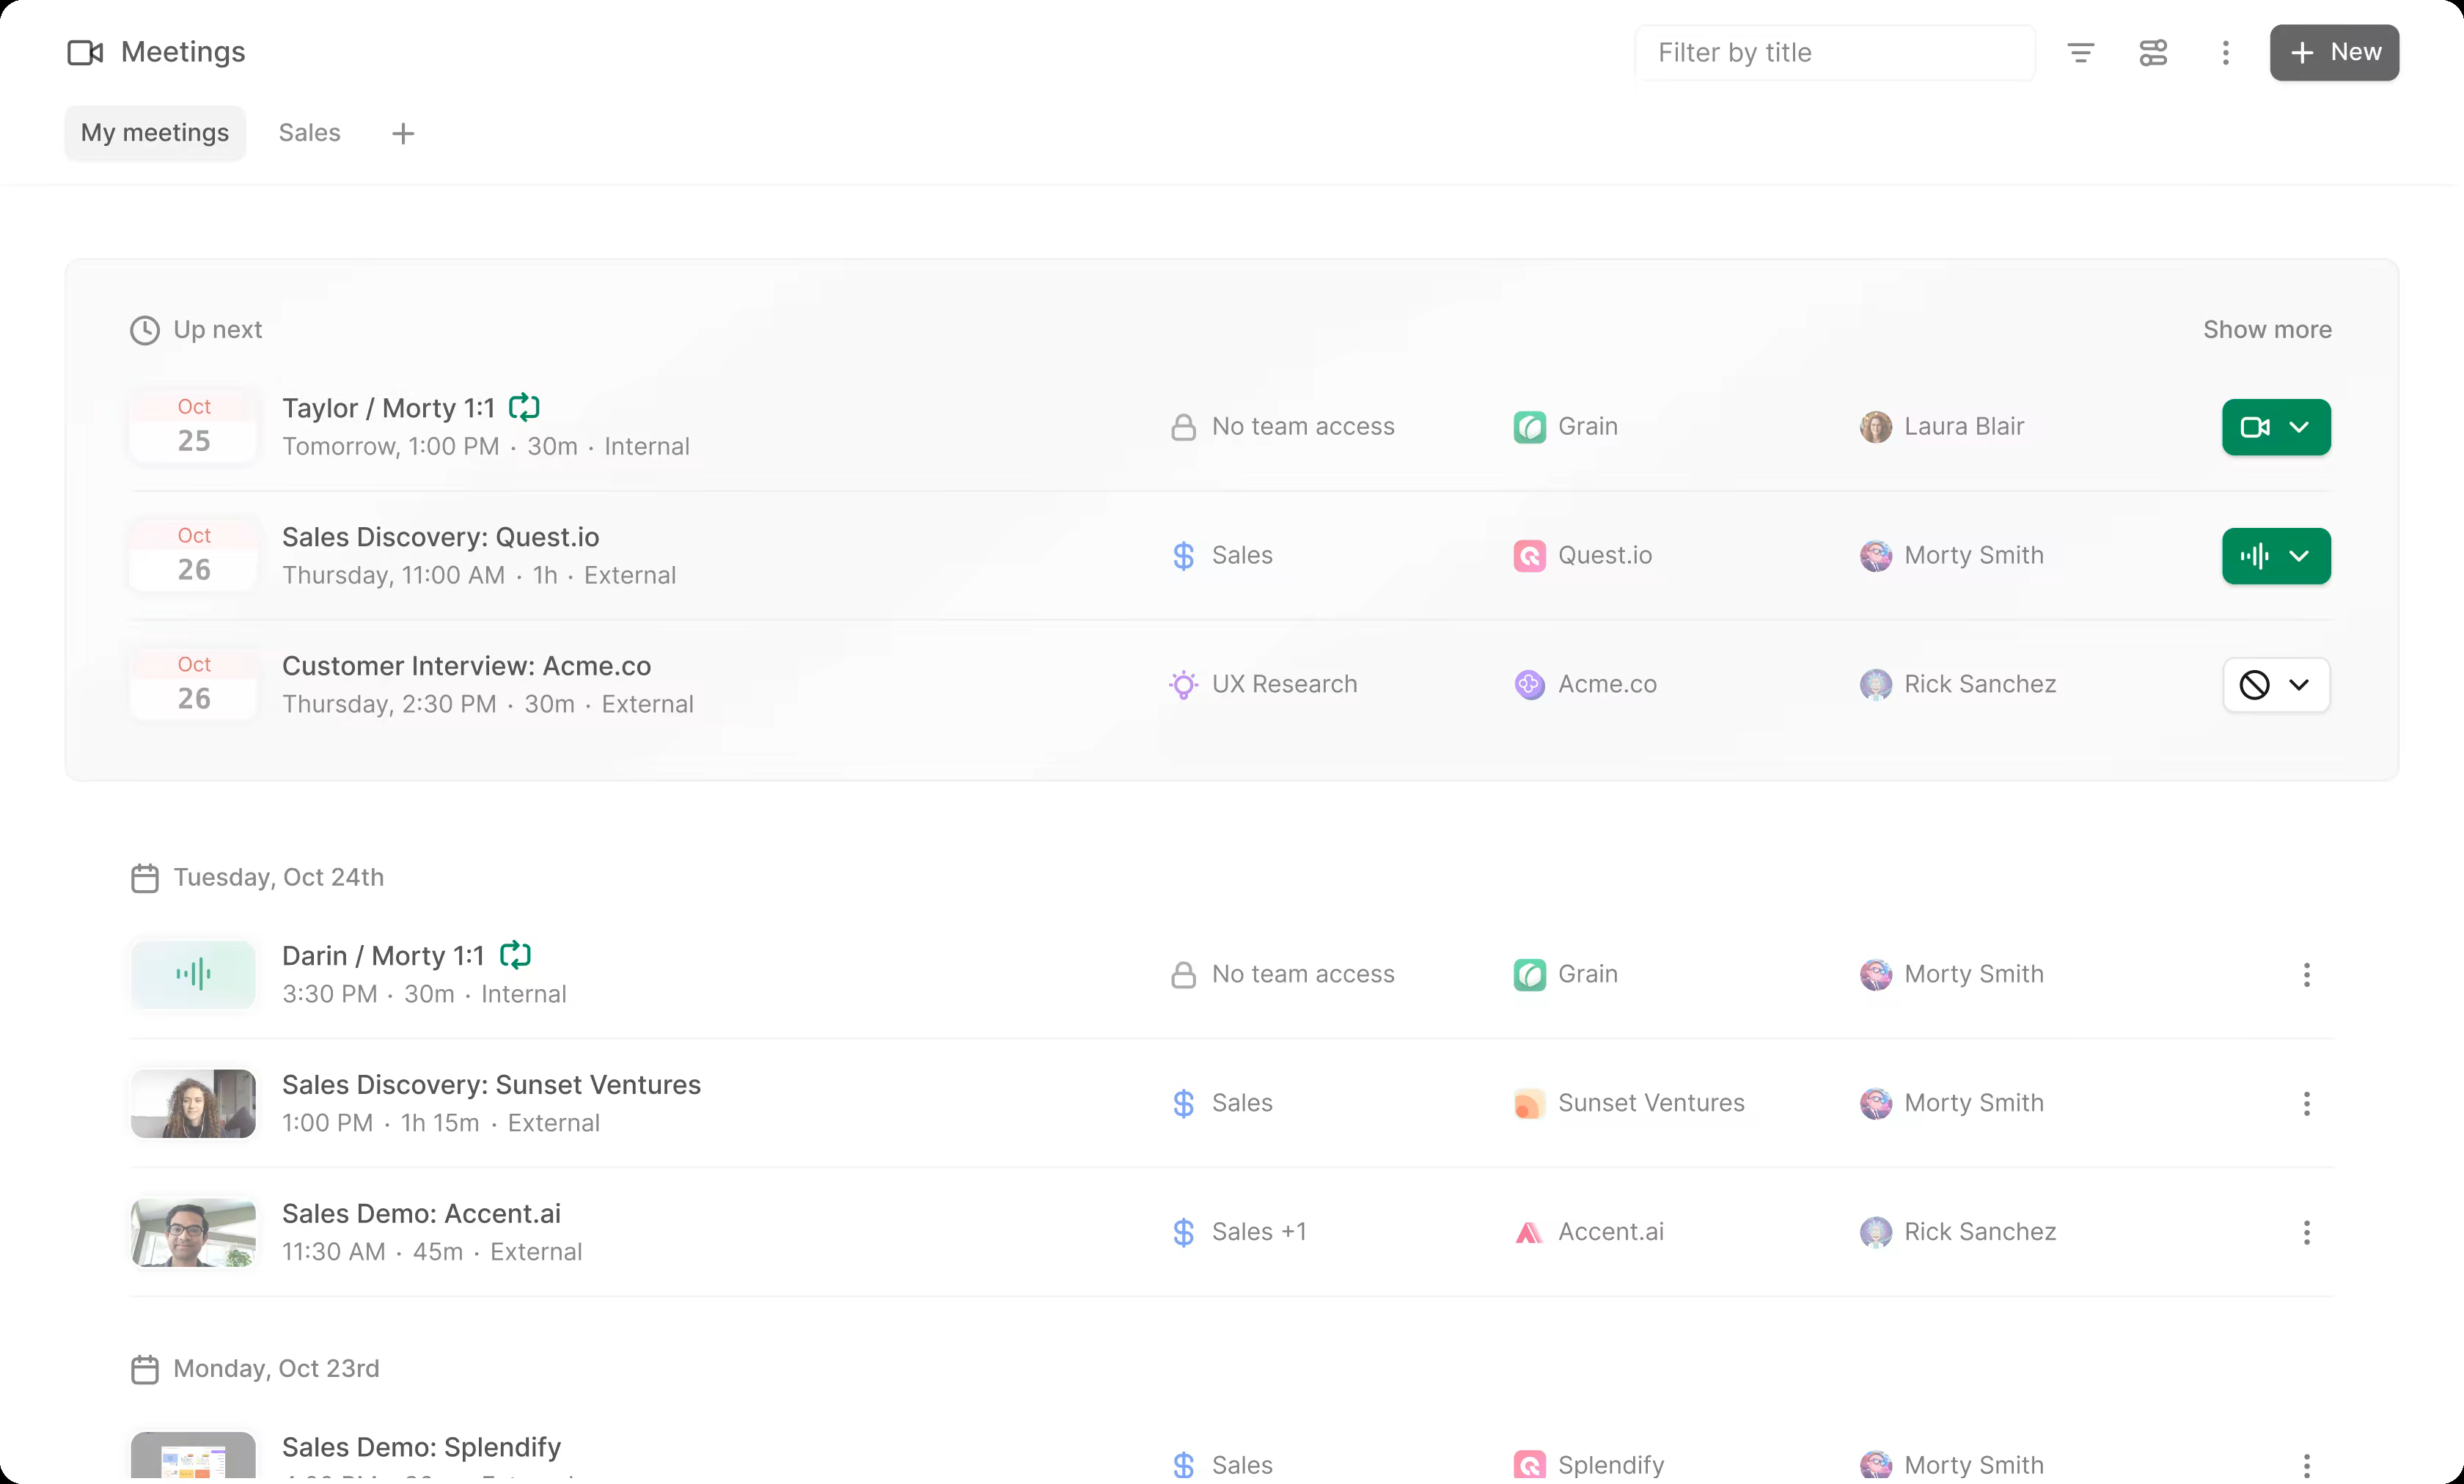Open header three-dot more menu
The width and height of the screenshot is (2464, 1484).
coord(2225,53)
